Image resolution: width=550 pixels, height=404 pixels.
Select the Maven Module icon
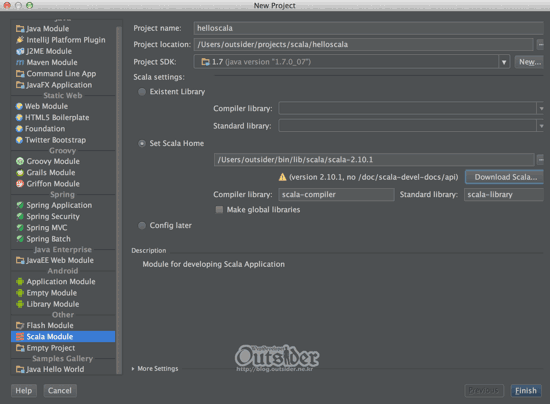(20, 62)
